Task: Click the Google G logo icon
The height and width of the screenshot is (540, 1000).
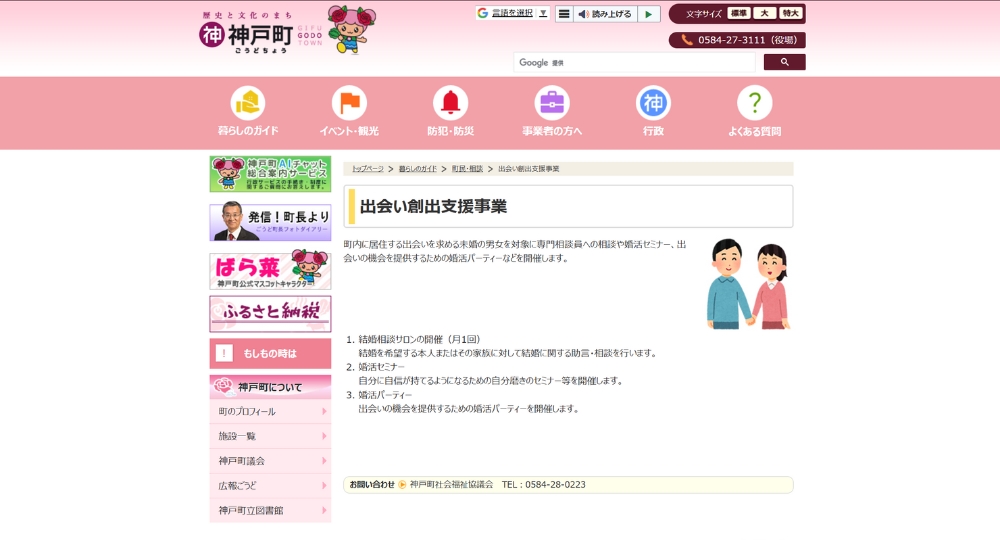Action: (x=483, y=13)
